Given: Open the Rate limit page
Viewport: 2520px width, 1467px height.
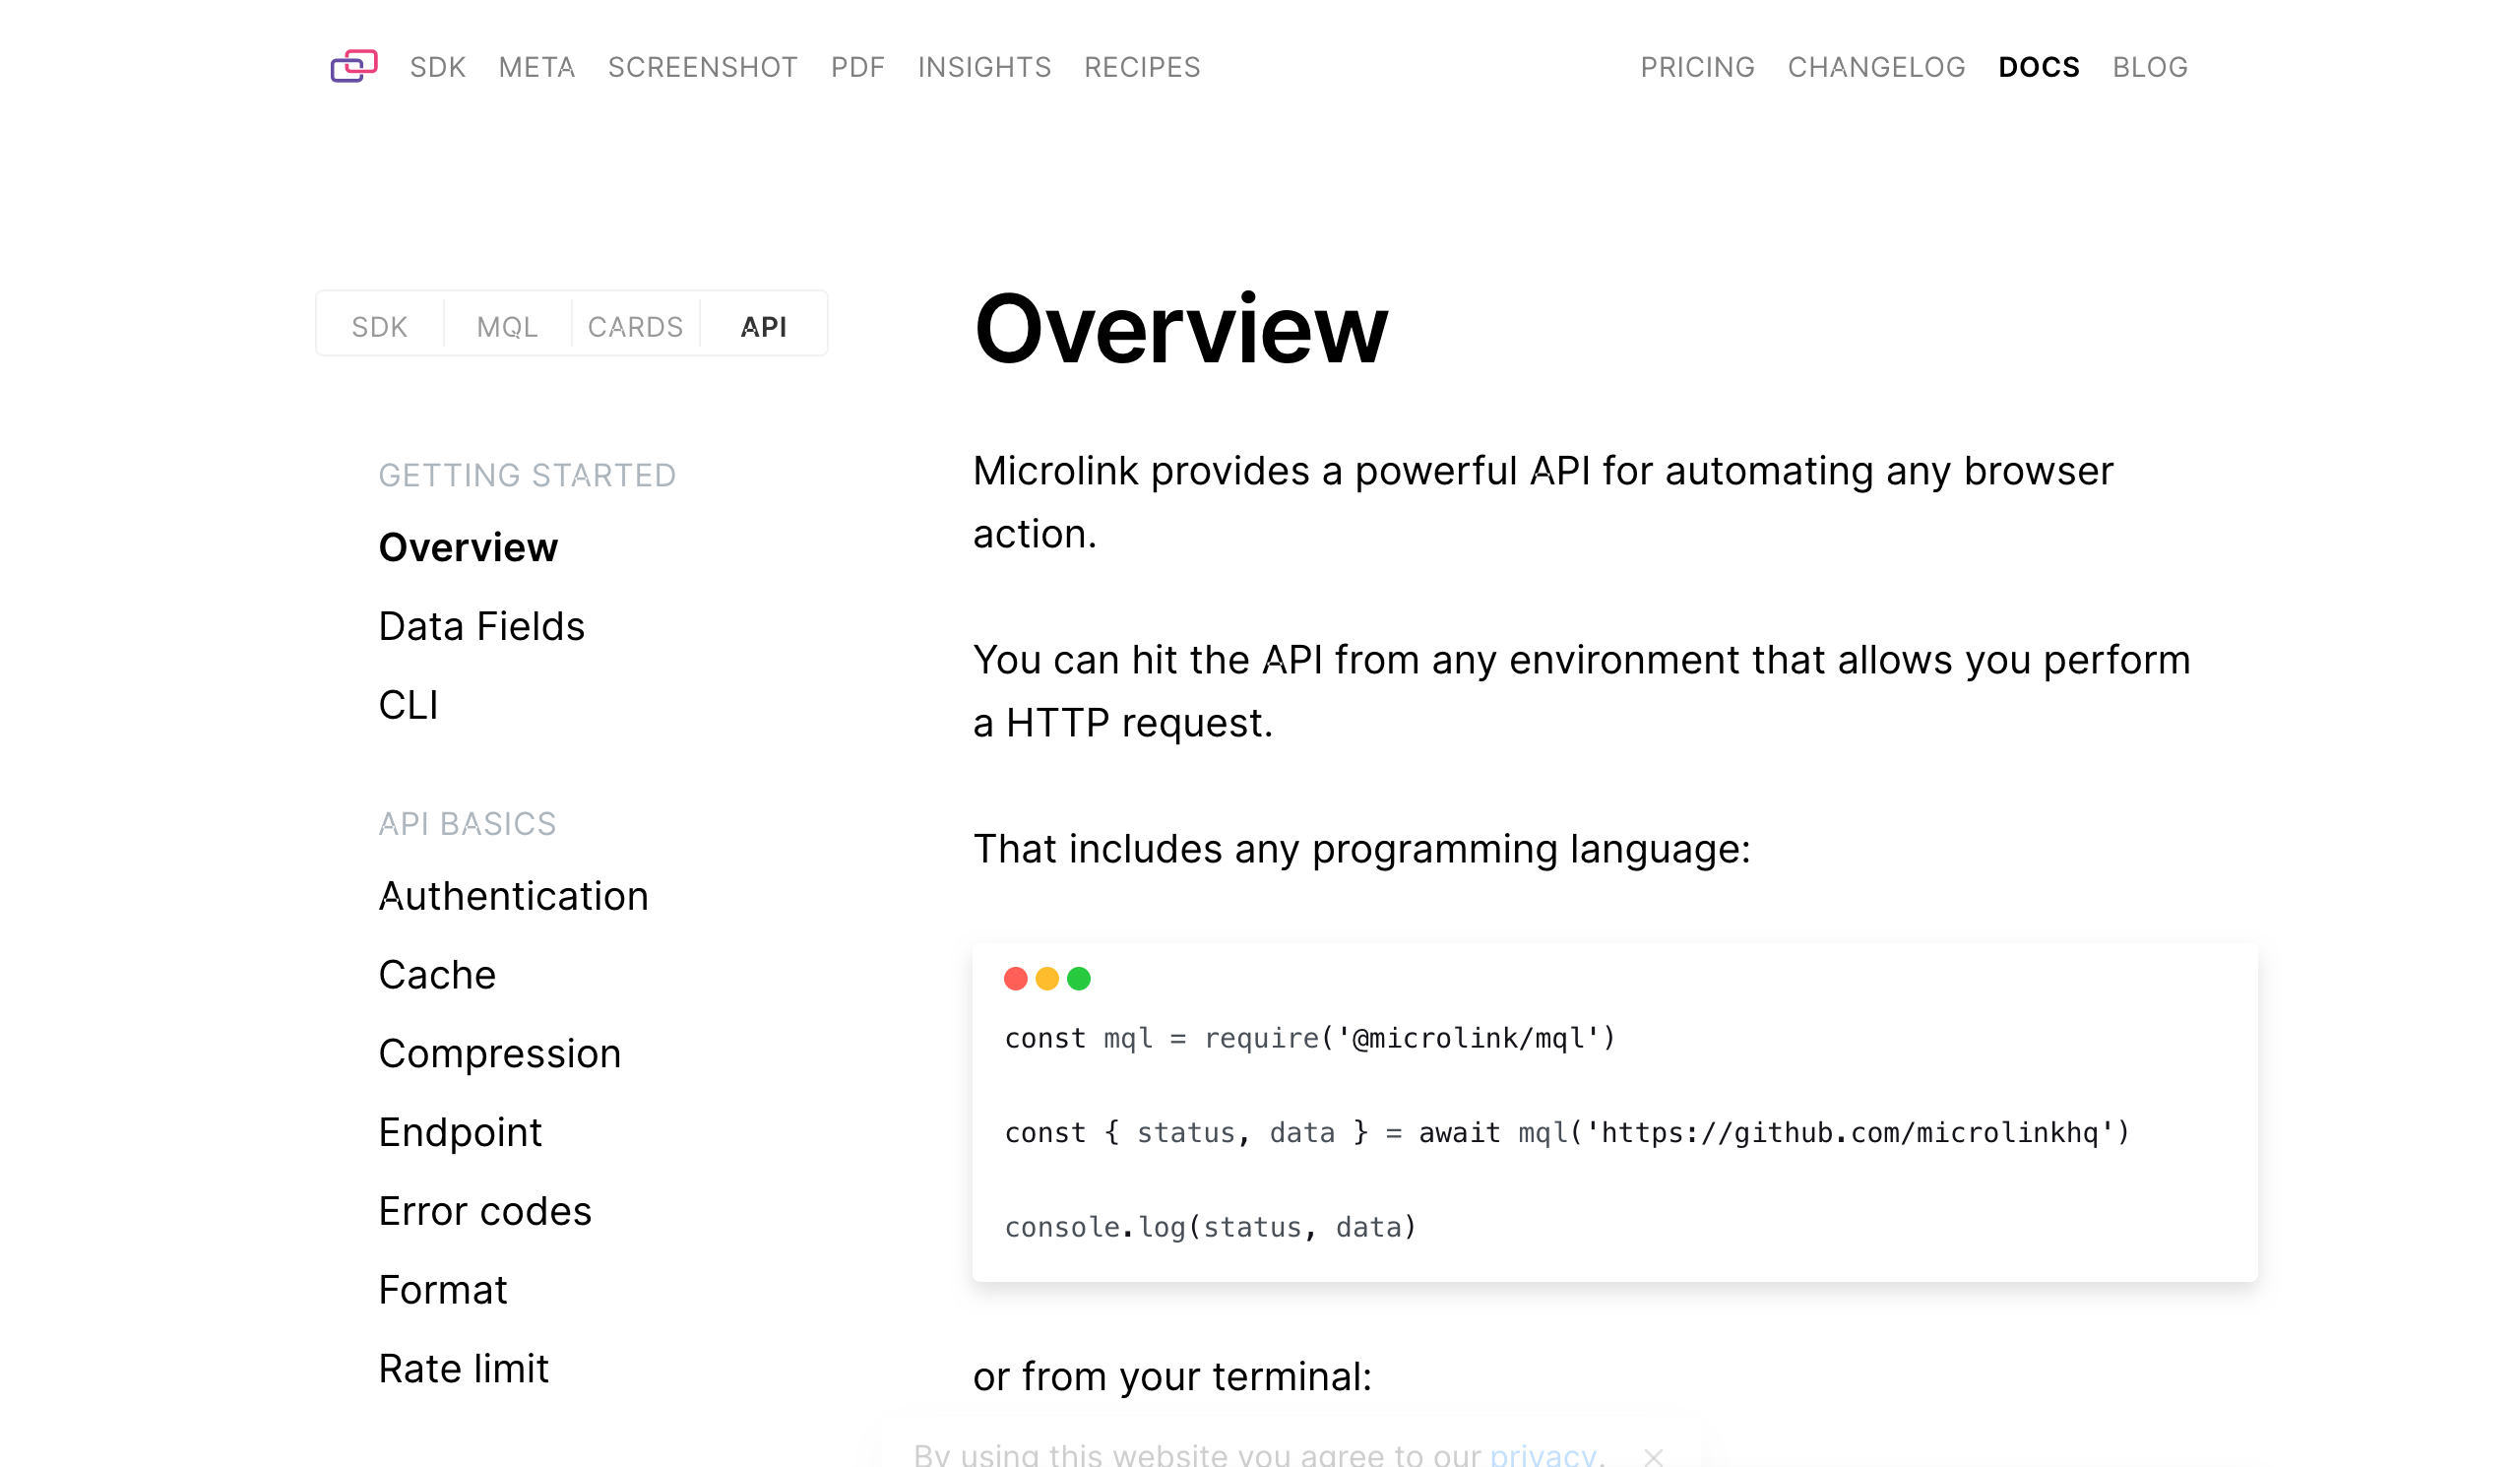Looking at the screenshot, I should coord(464,1370).
